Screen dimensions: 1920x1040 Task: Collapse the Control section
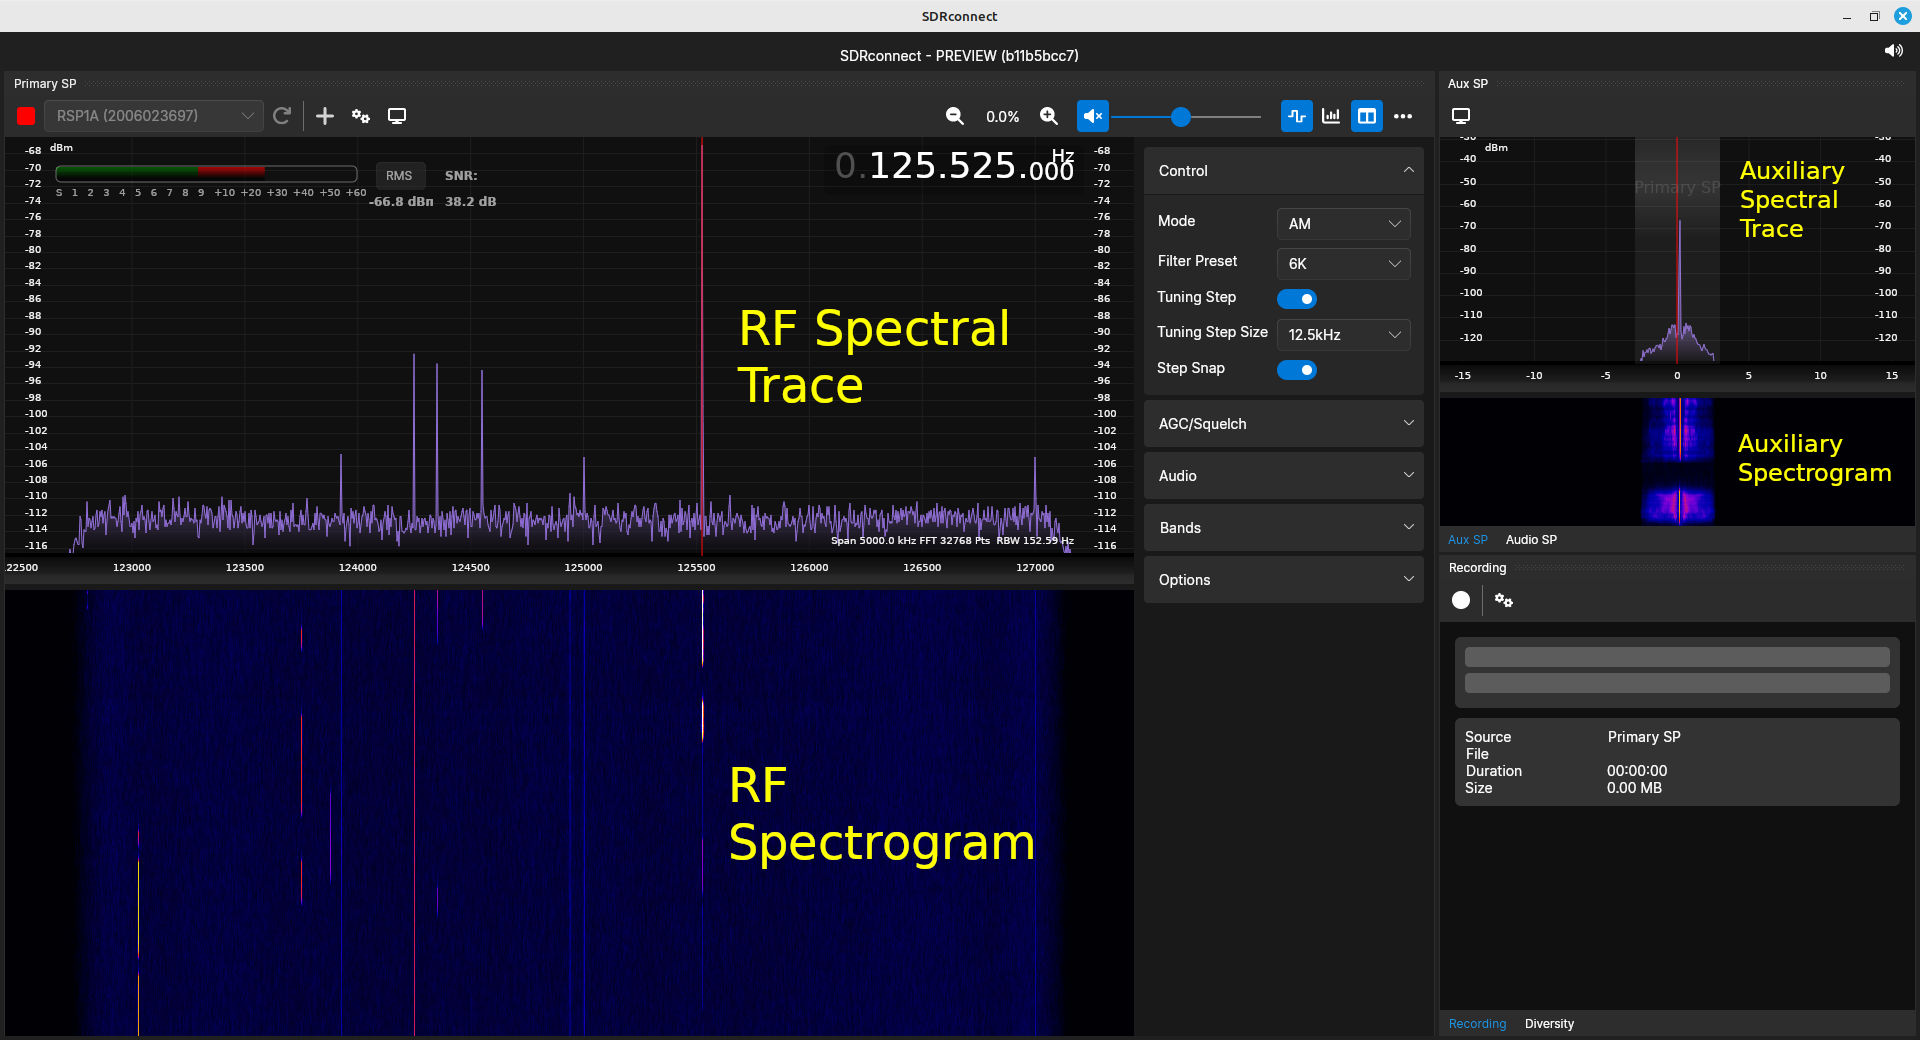coord(1283,171)
